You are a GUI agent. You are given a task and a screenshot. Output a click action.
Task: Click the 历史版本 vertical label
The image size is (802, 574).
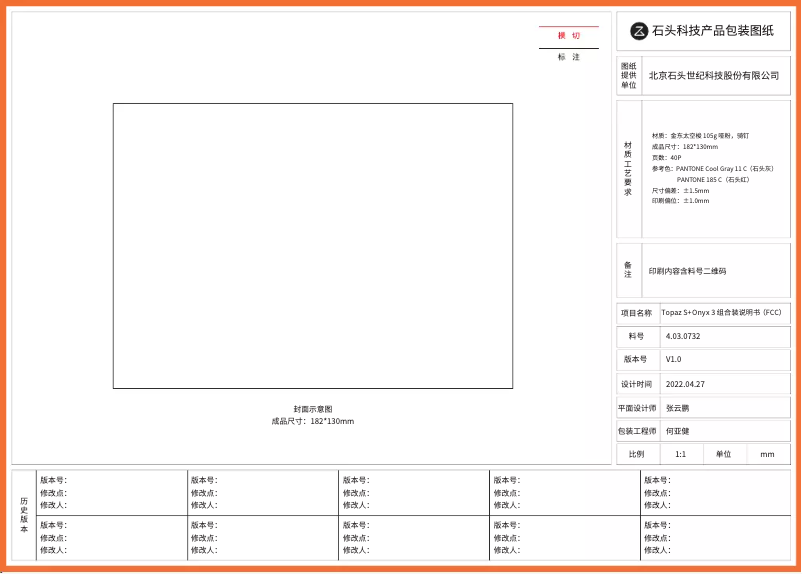pos(24,514)
